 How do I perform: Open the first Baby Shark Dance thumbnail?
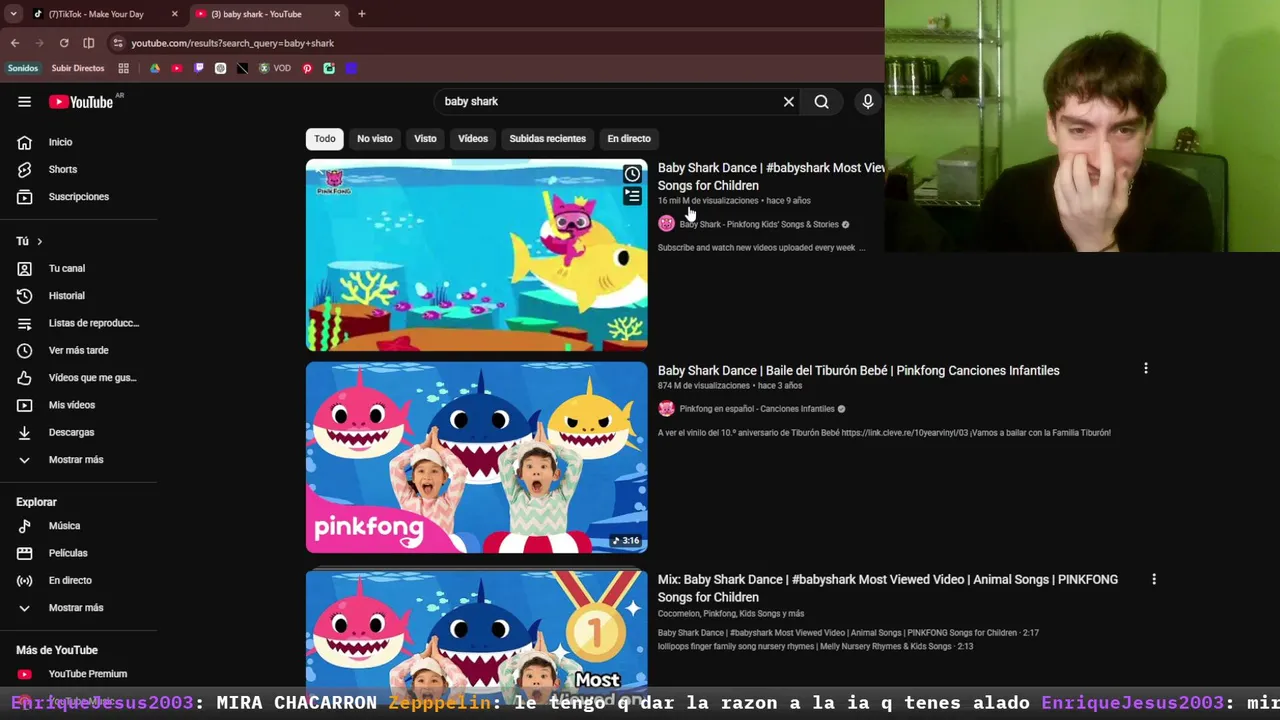click(476, 255)
